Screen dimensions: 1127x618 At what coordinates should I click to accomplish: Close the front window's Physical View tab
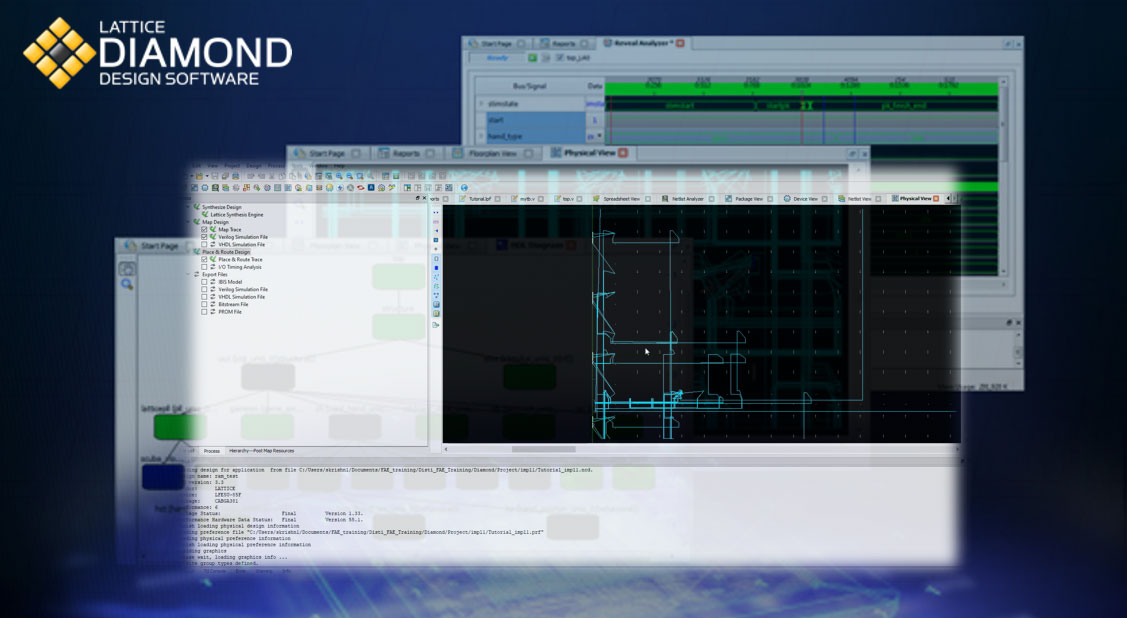pos(936,198)
